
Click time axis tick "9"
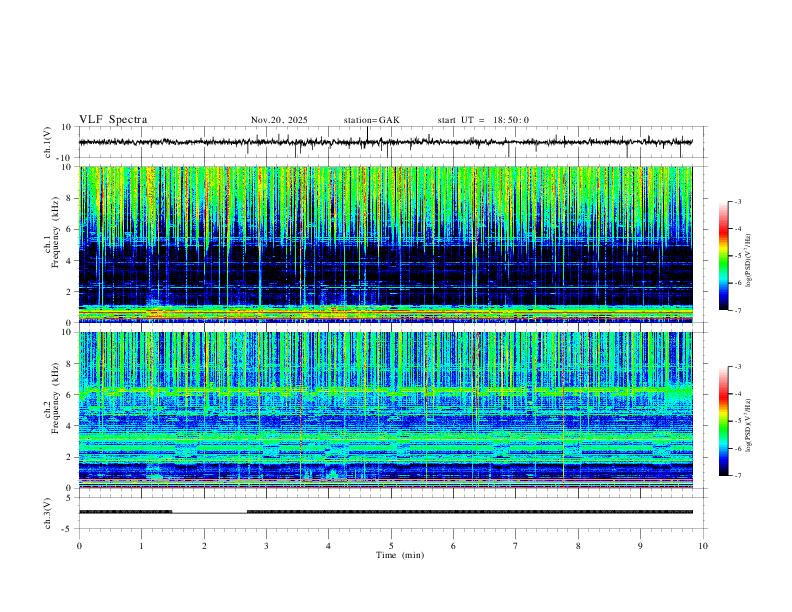coord(640,546)
